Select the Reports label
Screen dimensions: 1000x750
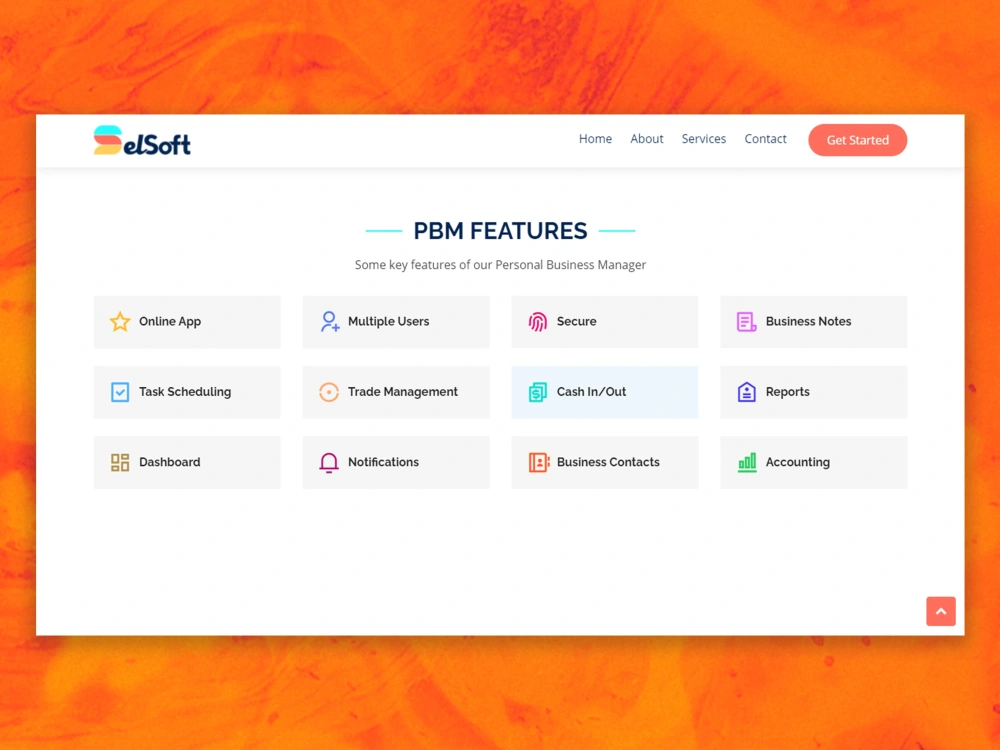pyautogui.click(x=788, y=392)
